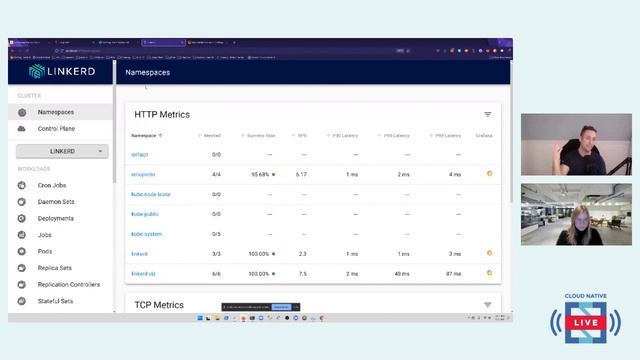Open the HTTP Metrics filter icon

(488, 115)
